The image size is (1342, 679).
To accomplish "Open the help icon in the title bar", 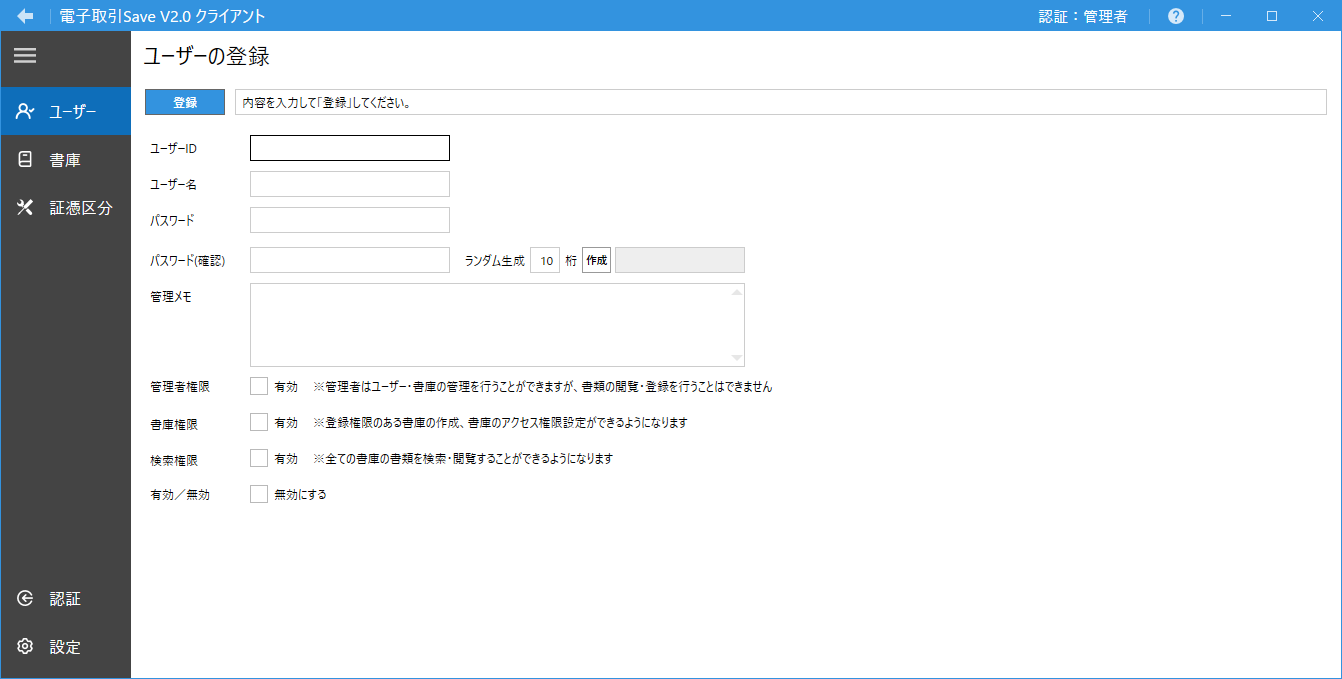I will click(x=1175, y=15).
